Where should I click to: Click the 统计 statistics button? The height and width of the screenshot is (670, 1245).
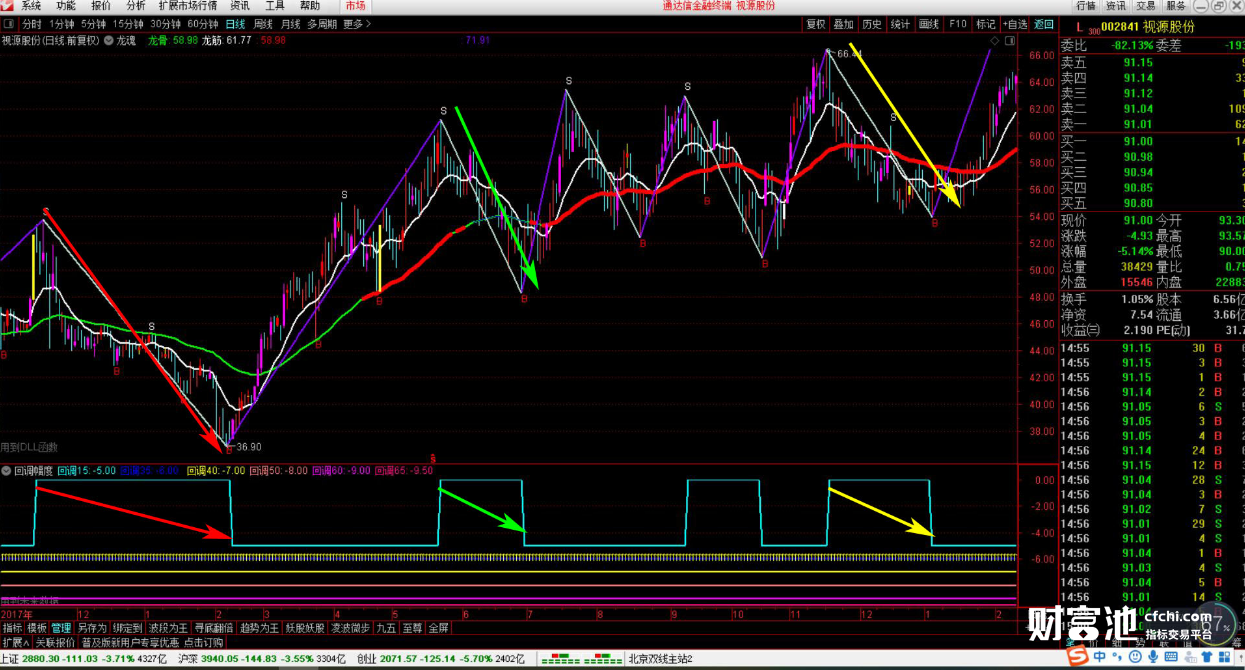pyautogui.click(x=900, y=24)
